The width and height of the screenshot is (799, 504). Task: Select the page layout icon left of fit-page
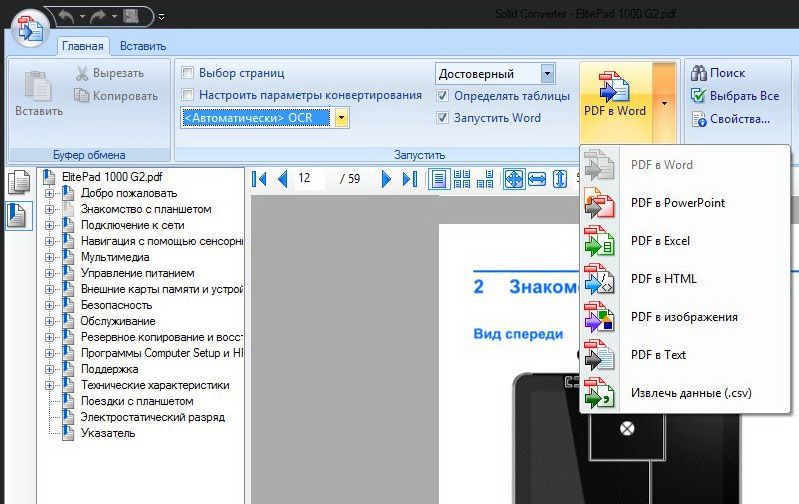pyautogui.click(x=485, y=179)
